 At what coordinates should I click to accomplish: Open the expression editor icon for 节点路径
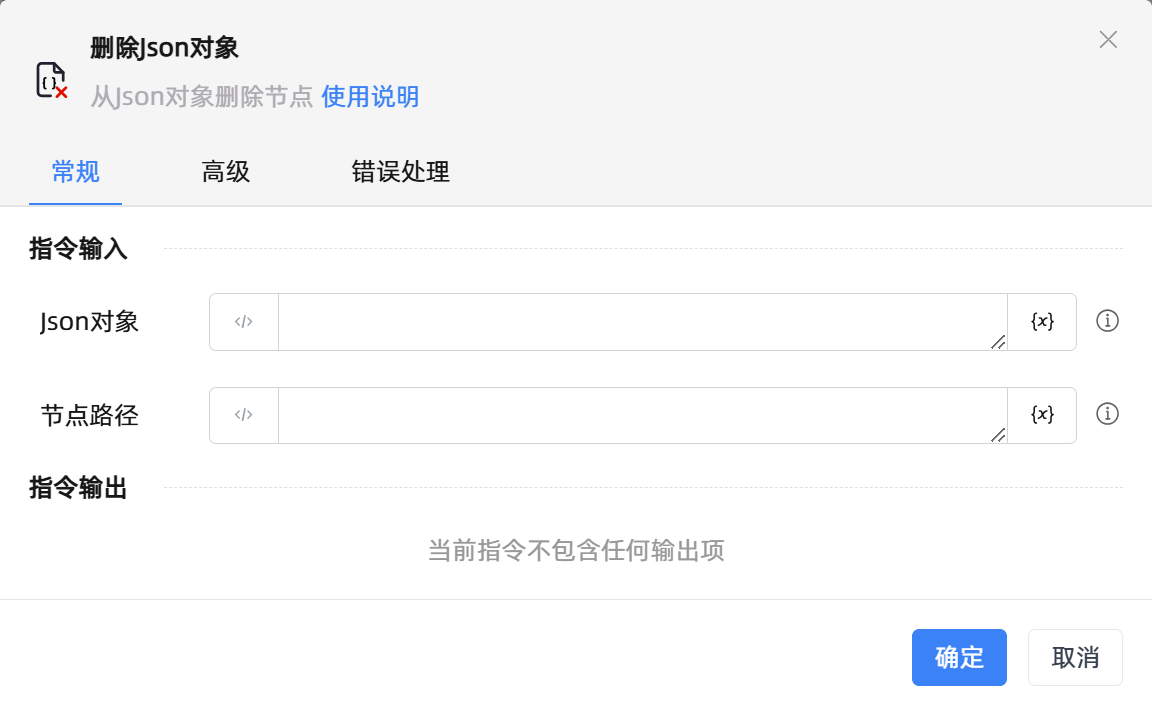[243, 415]
